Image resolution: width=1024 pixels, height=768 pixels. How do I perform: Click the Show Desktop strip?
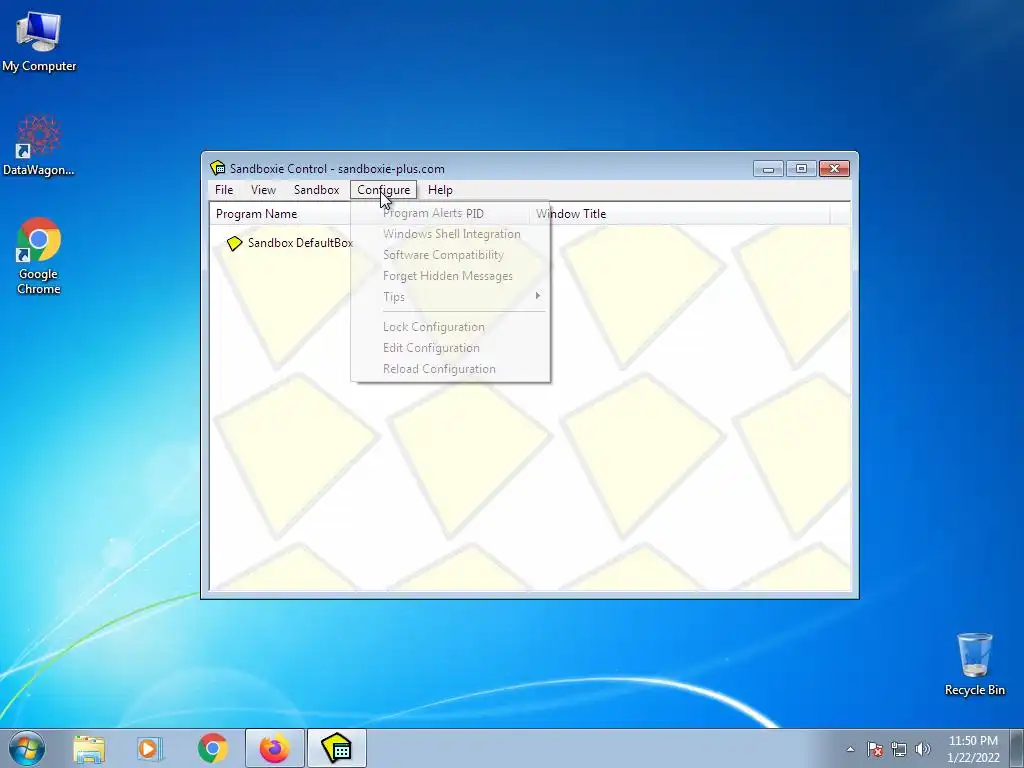click(x=1016, y=748)
